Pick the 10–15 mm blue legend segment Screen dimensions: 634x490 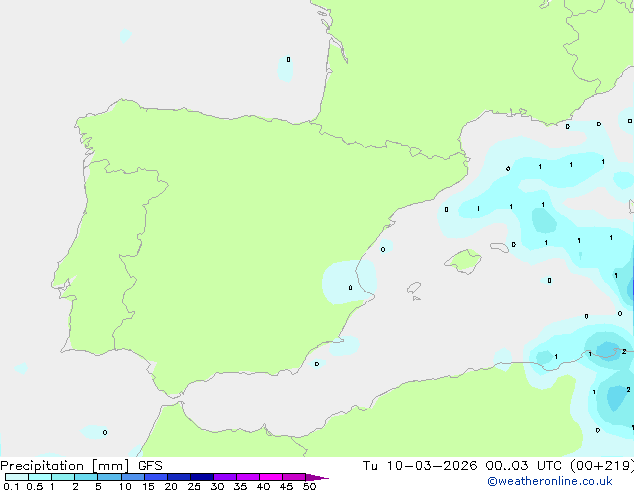pyautogui.click(x=133, y=477)
